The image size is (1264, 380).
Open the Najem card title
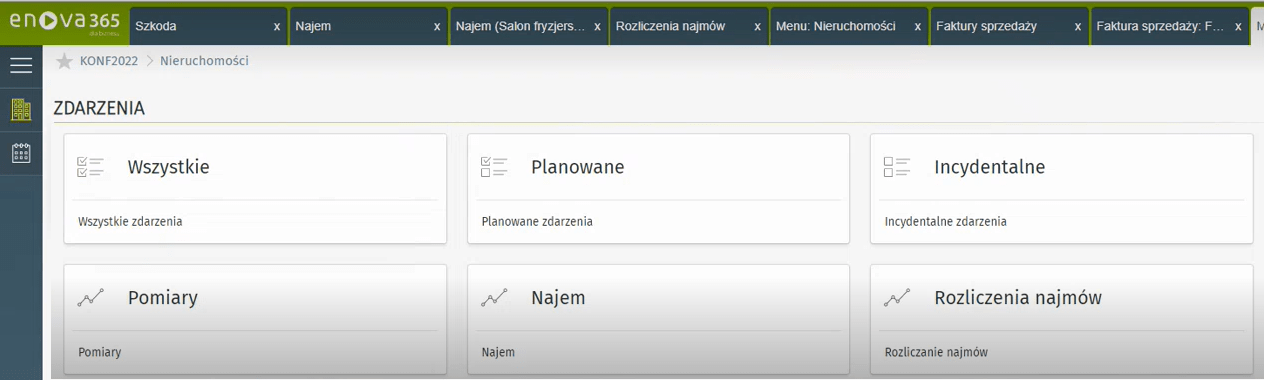558,297
